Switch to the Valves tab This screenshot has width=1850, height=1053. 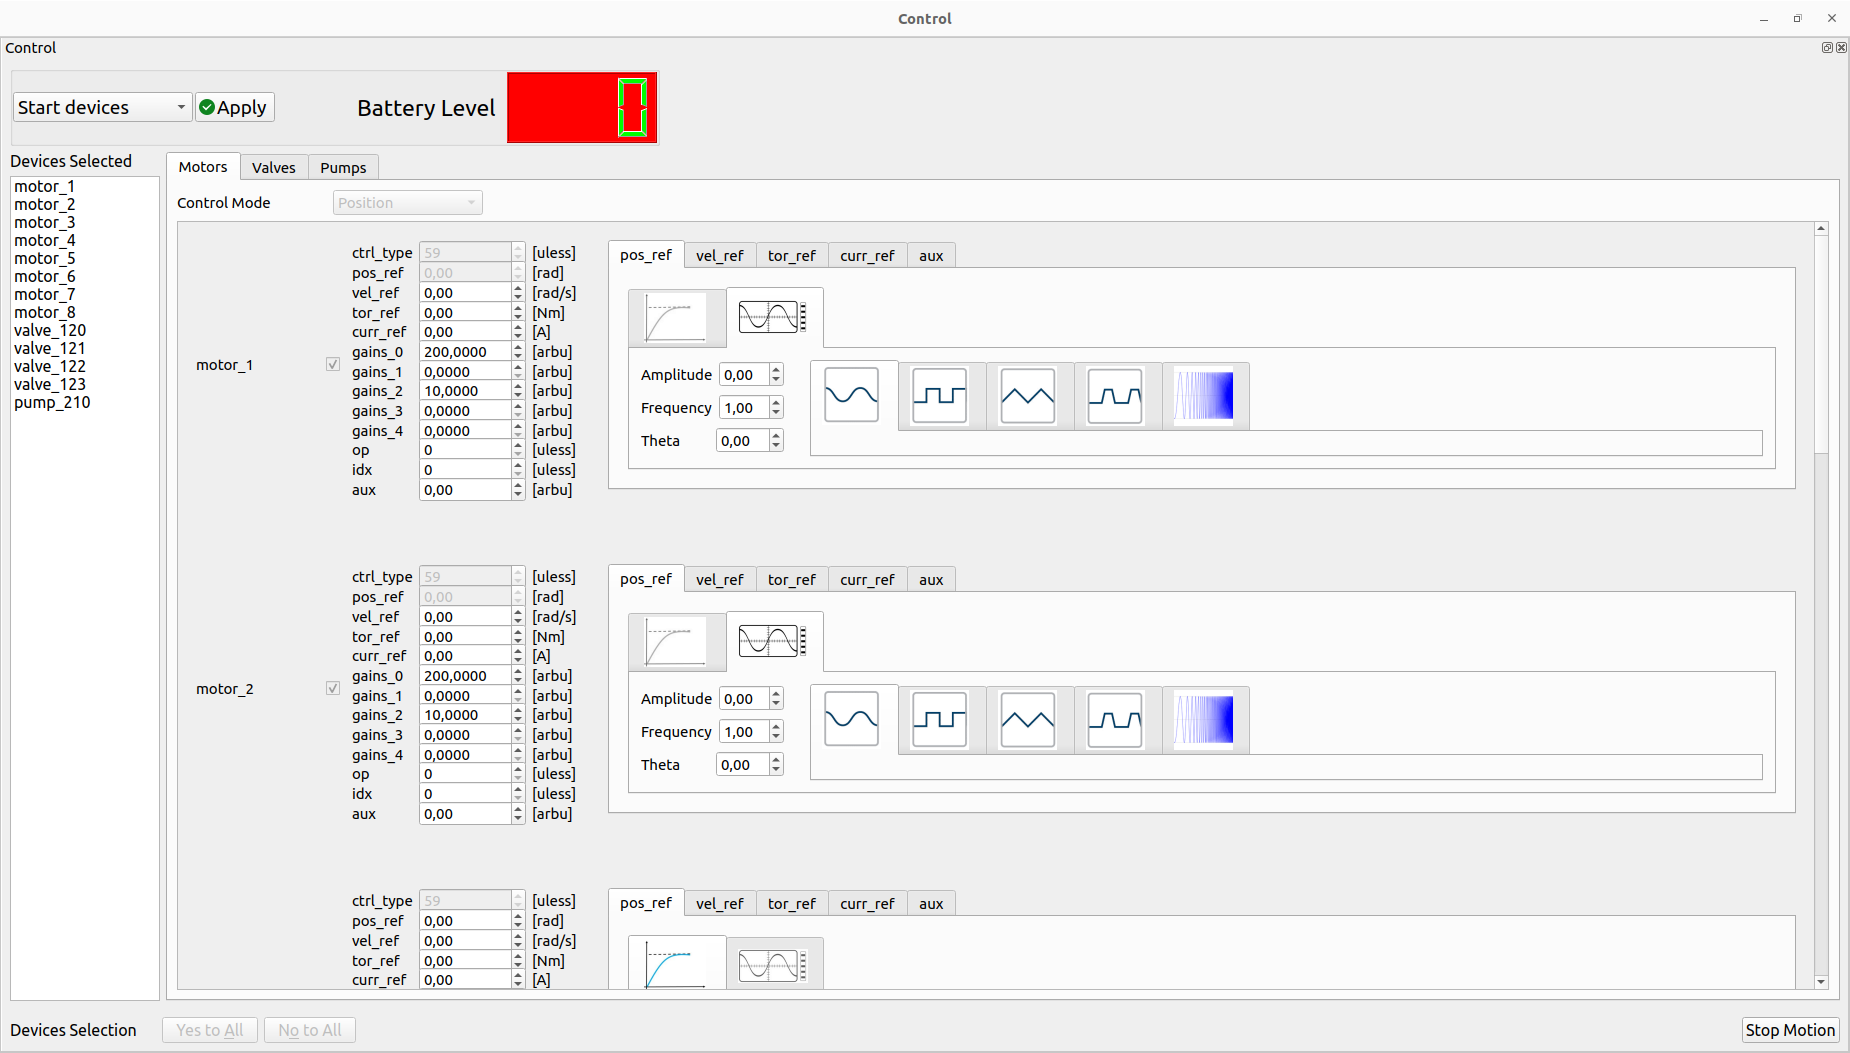click(x=273, y=168)
